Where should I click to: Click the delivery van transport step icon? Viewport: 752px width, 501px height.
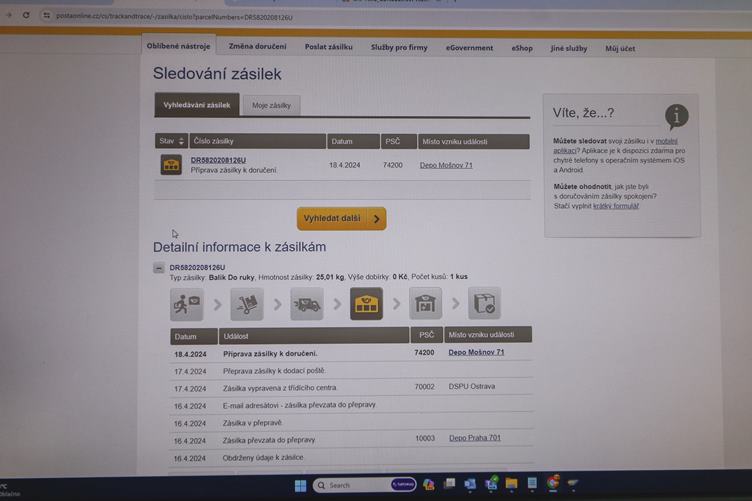pos(307,304)
